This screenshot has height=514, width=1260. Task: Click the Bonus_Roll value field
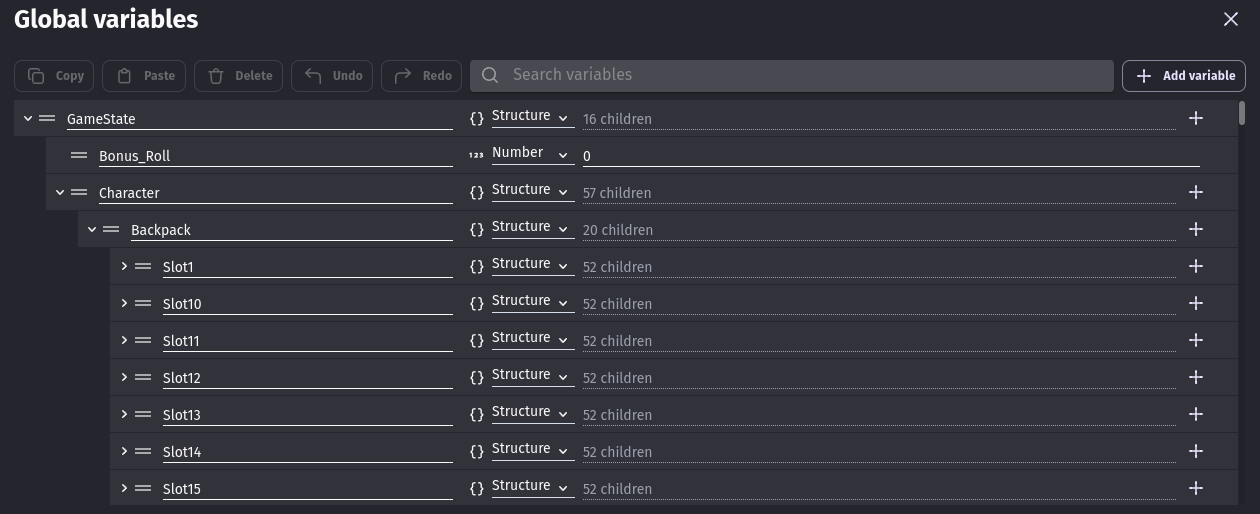pyautogui.click(x=890, y=156)
